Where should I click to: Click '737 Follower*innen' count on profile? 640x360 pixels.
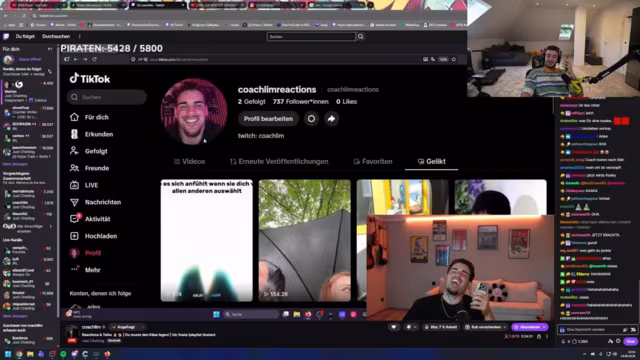[x=300, y=102]
